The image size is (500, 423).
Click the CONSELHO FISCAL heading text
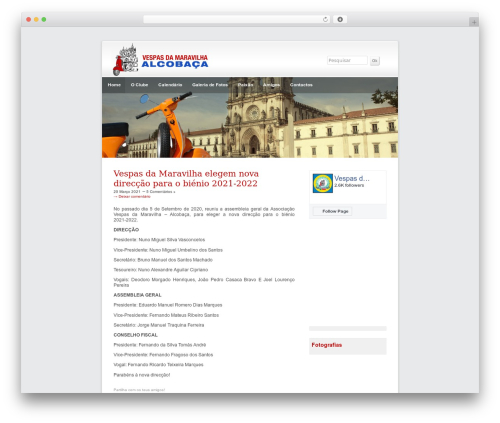pos(135,335)
